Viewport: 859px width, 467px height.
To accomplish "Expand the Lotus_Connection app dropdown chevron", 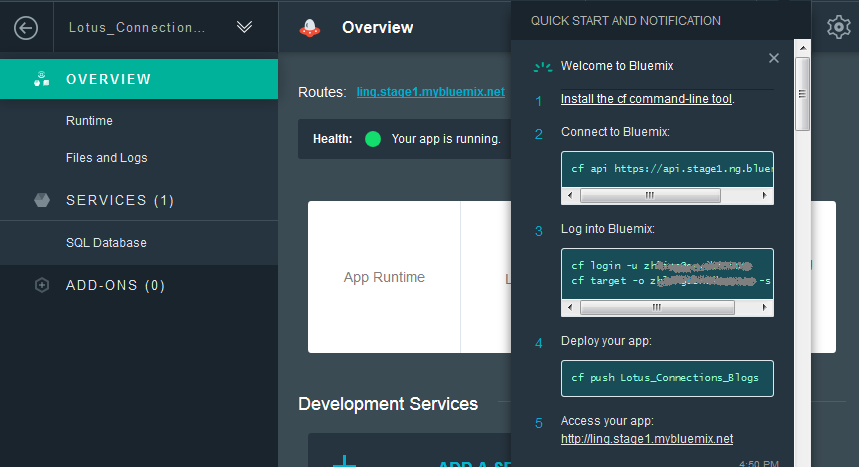I will click(x=244, y=27).
